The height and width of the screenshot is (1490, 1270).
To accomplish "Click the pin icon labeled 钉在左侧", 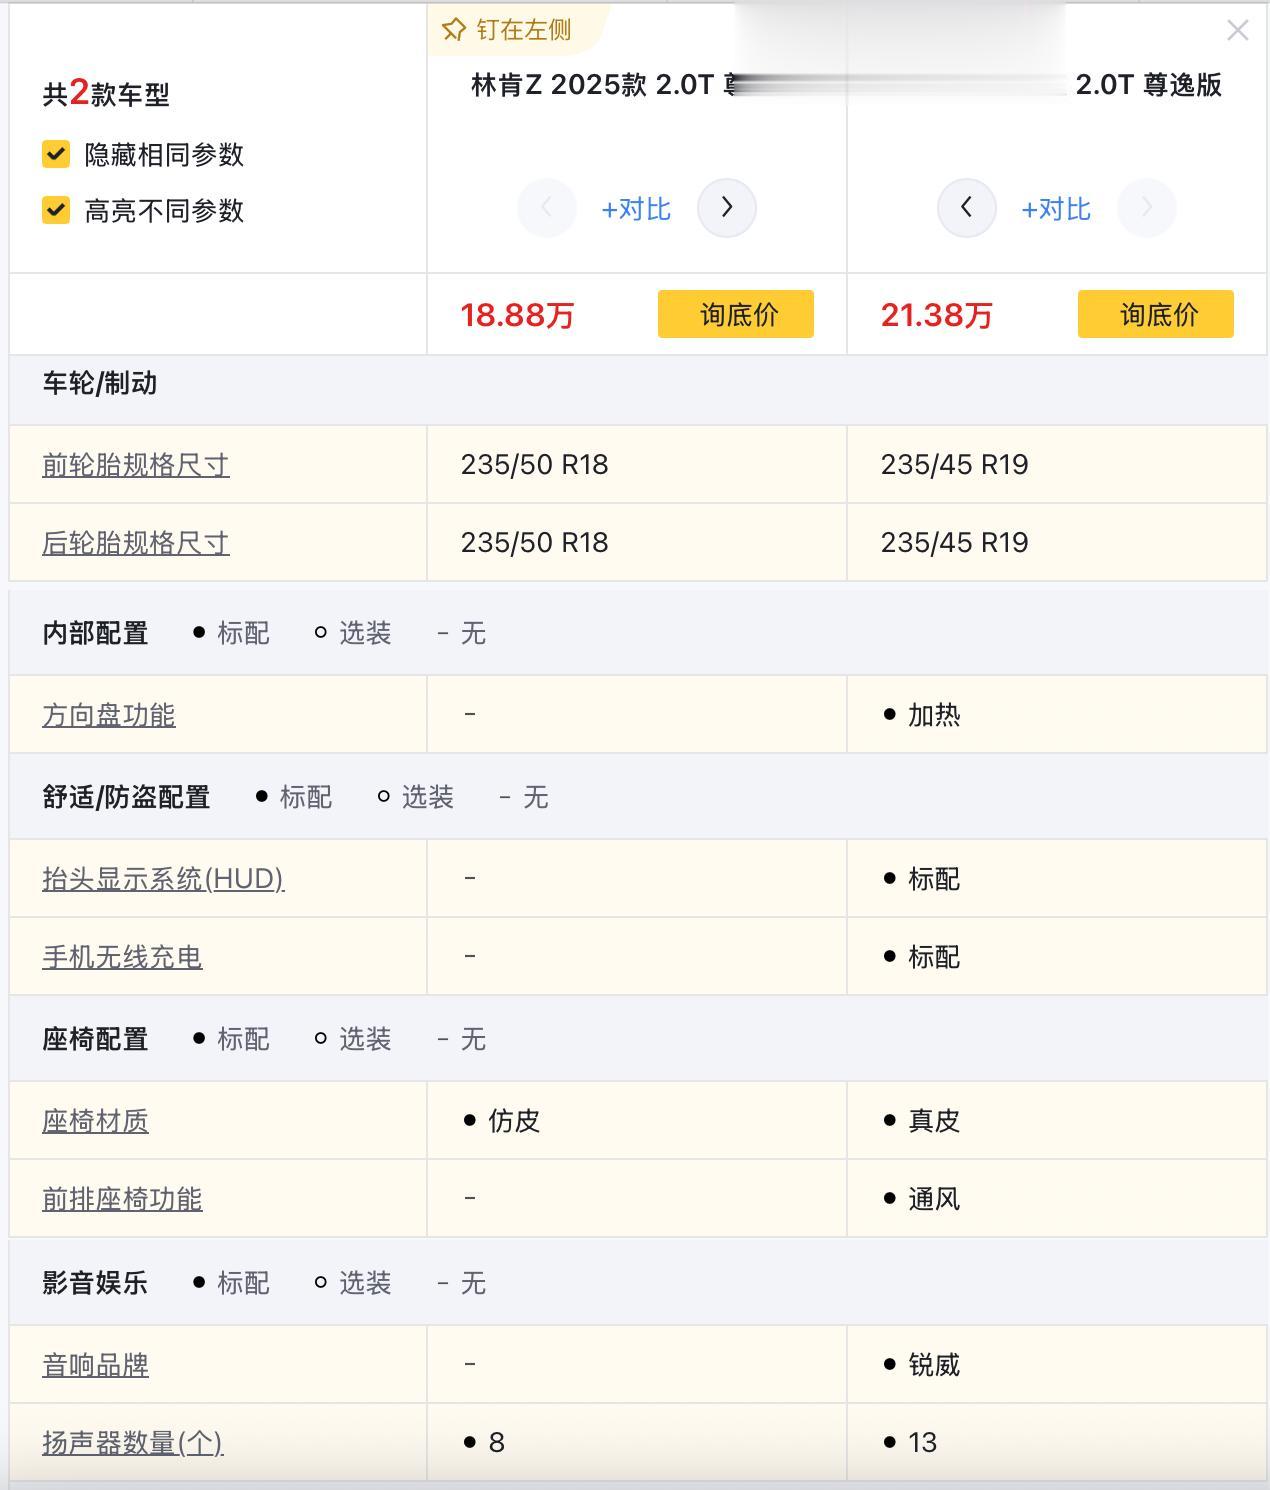I will pos(454,30).
